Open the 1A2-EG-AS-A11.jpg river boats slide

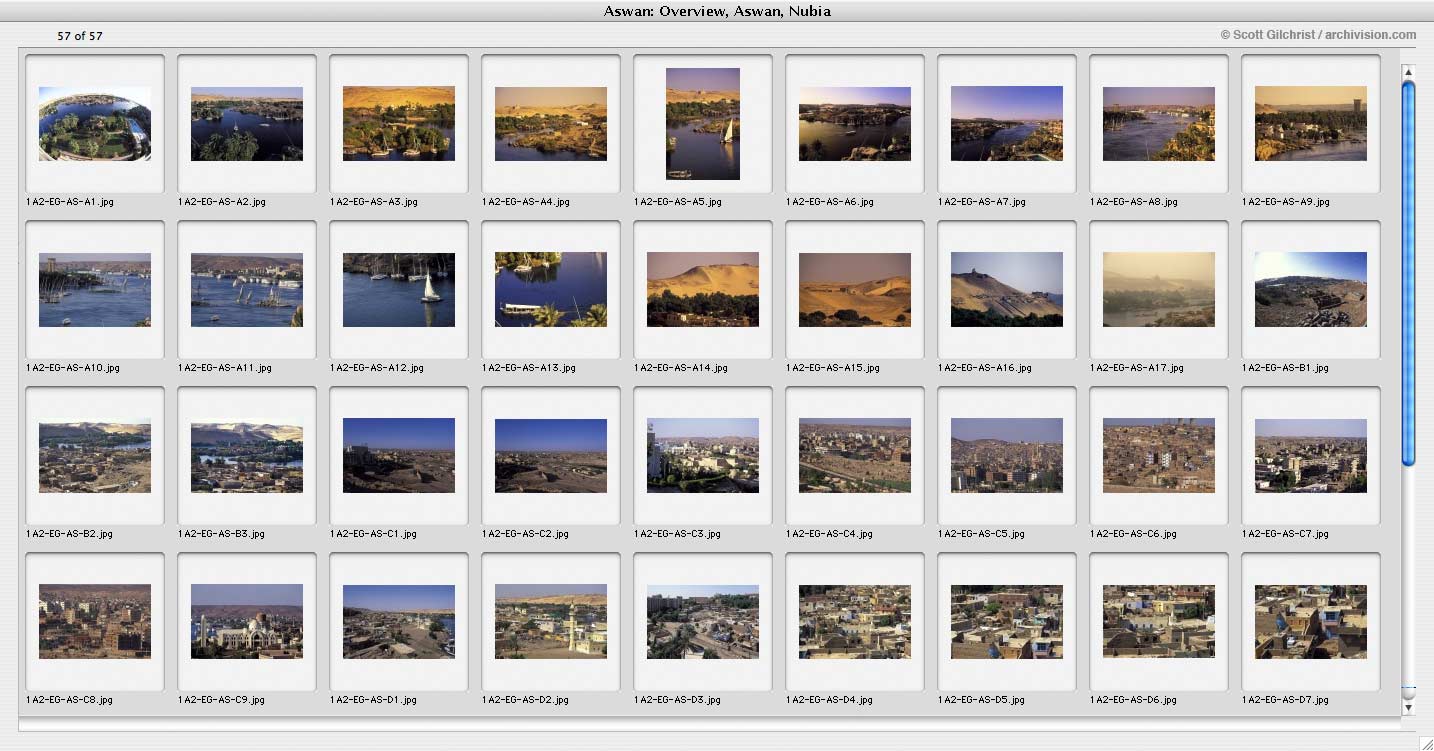[x=247, y=290]
